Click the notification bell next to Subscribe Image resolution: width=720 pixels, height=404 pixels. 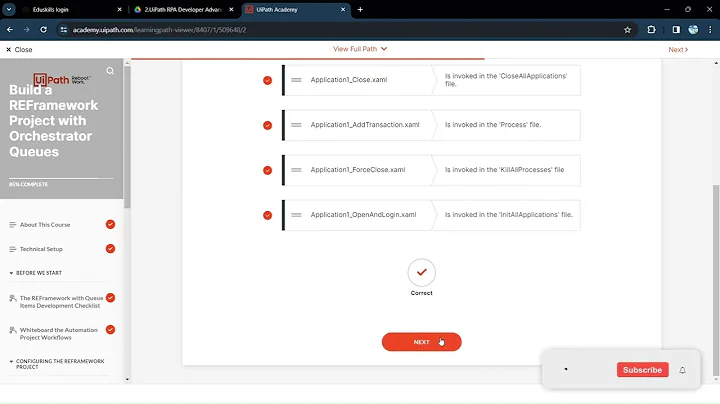[x=682, y=370]
